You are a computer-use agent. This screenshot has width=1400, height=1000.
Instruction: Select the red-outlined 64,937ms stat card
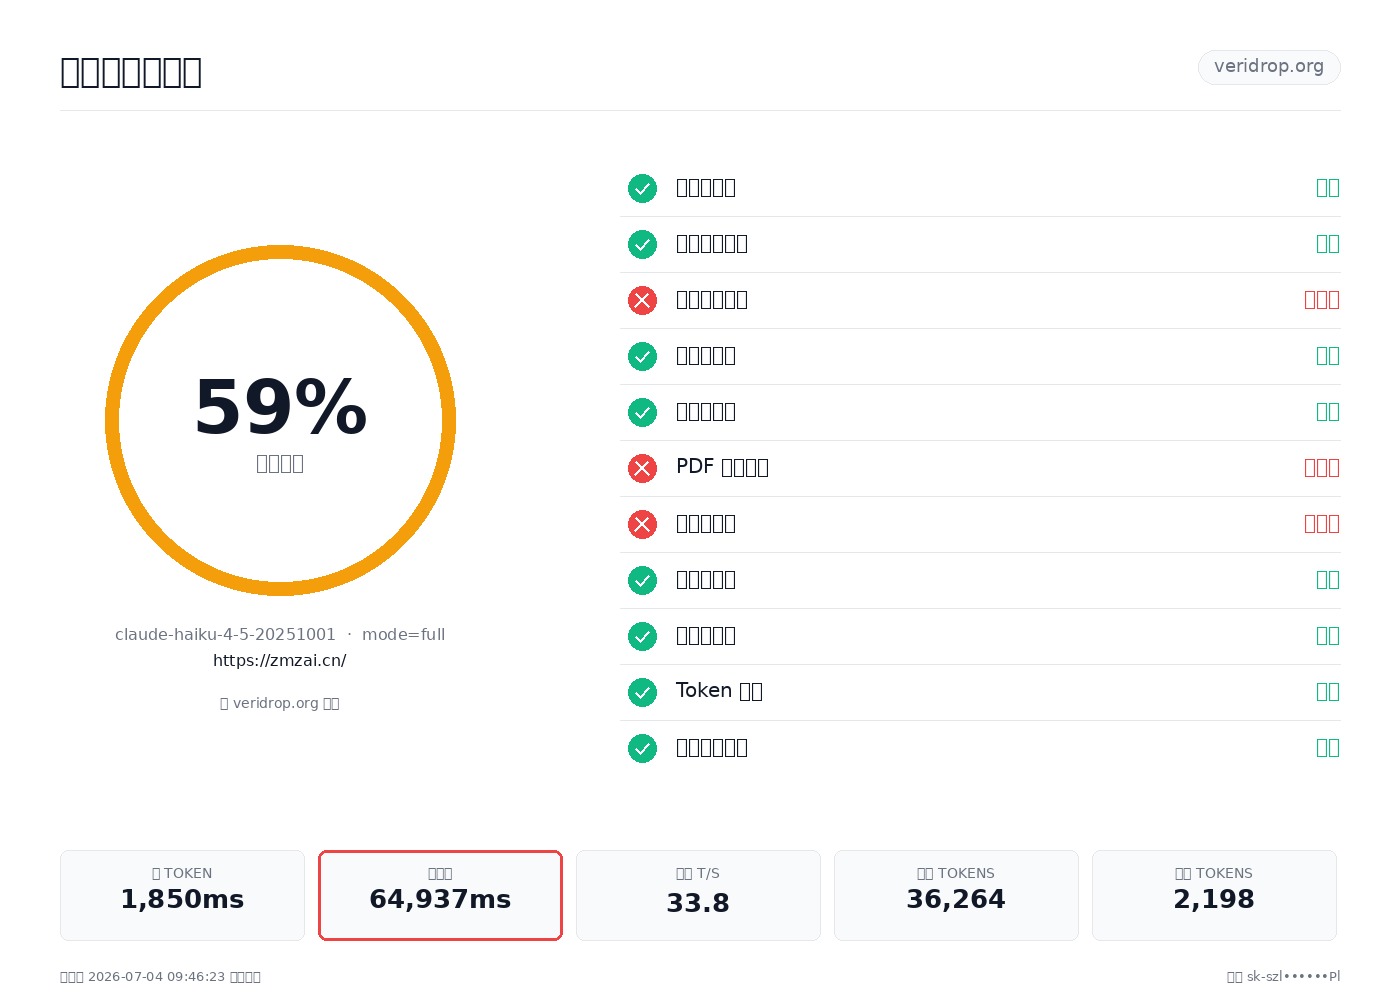tap(440, 895)
